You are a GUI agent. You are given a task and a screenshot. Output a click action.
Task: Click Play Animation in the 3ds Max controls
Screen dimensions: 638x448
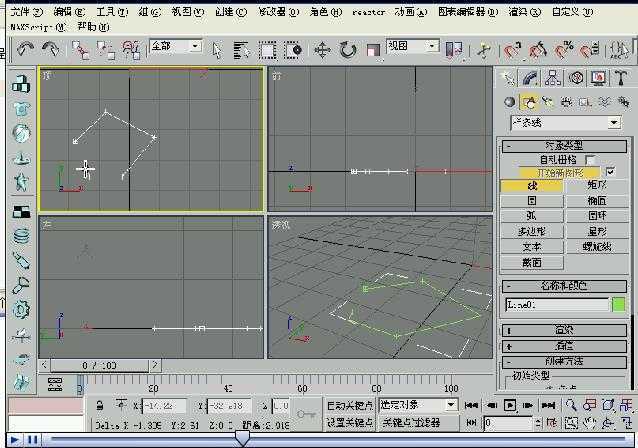[510, 405]
